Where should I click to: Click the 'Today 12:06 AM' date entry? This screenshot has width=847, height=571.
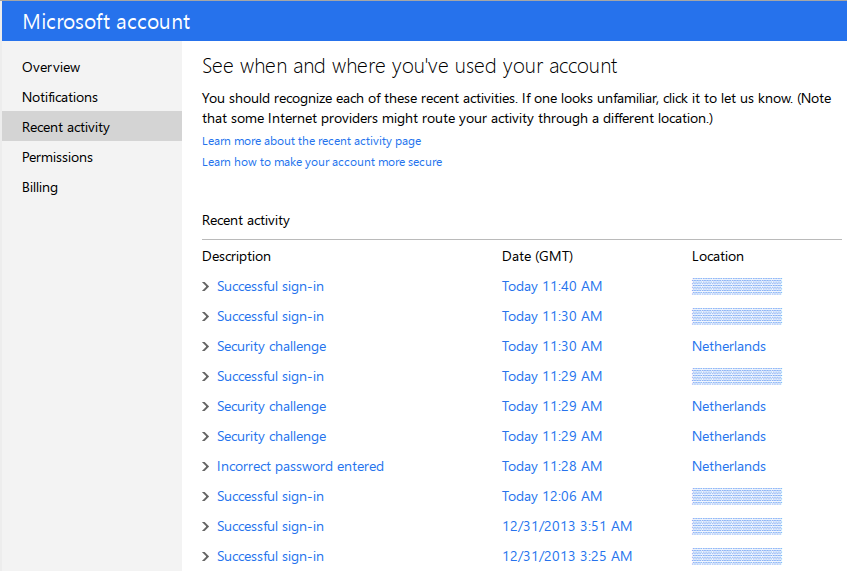(552, 496)
